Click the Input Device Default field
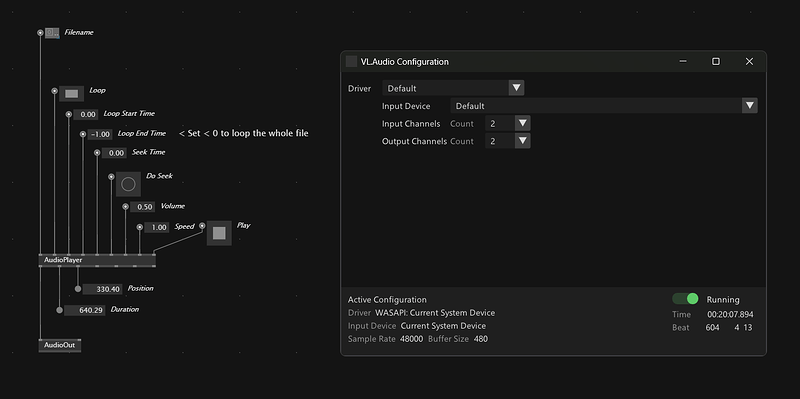 596,106
